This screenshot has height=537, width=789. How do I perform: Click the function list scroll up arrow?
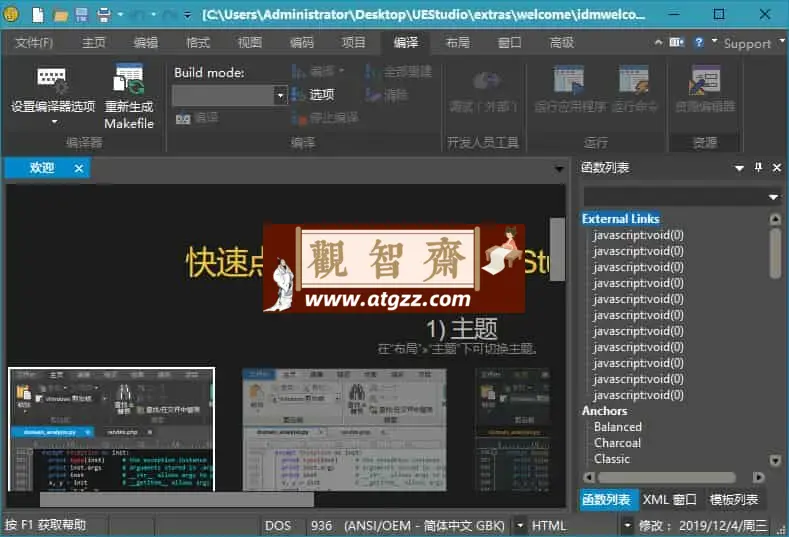775,218
